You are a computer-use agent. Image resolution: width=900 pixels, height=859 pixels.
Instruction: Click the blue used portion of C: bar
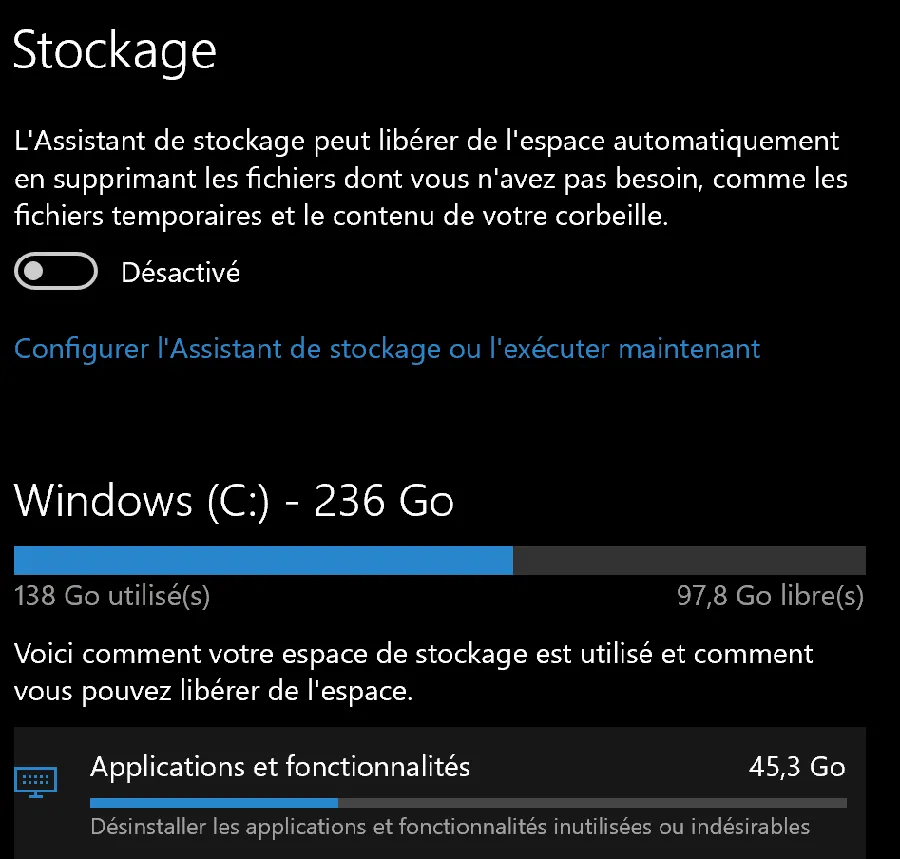[x=263, y=560]
